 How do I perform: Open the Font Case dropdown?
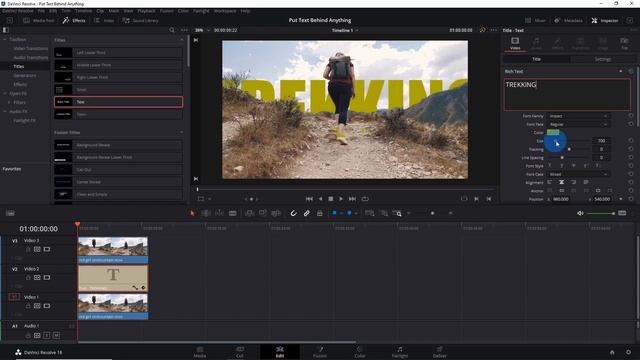(x=578, y=174)
